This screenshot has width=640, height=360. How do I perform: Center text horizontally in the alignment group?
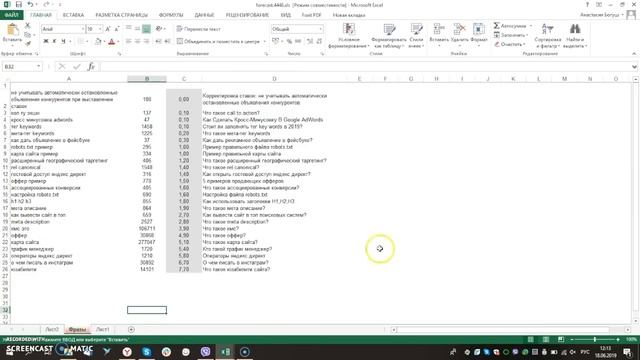[x=138, y=41]
